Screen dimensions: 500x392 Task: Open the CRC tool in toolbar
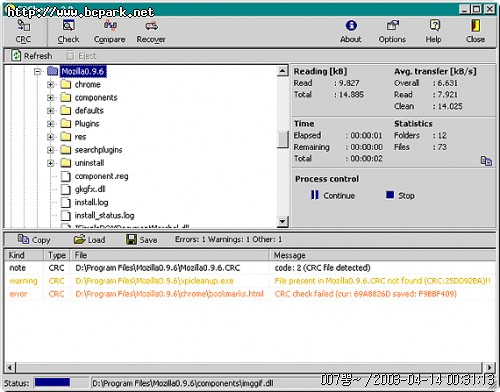click(x=23, y=32)
